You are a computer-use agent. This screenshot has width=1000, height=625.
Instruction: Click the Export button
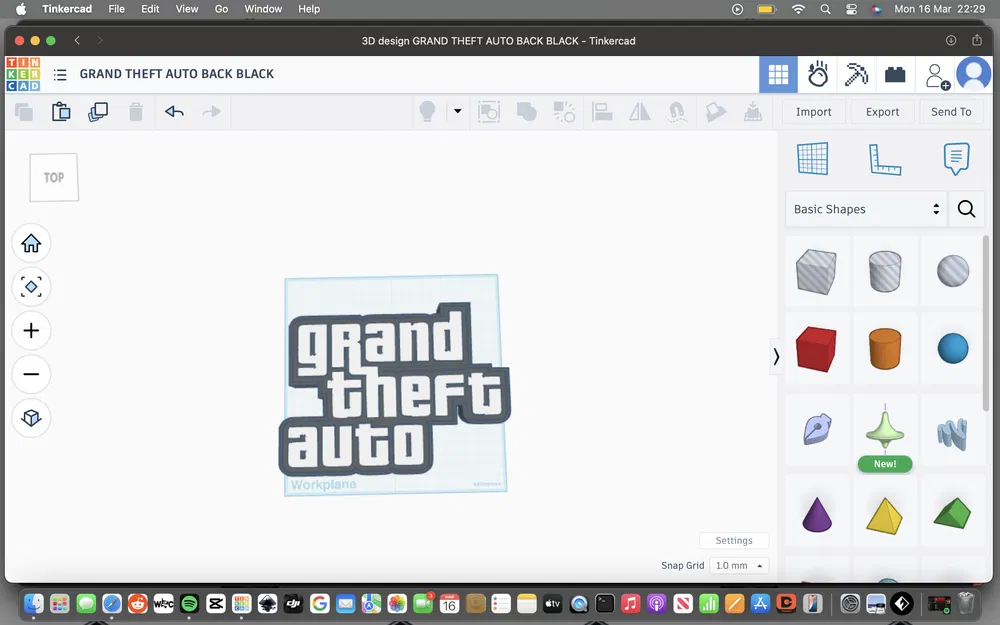[x=881, y=112]
